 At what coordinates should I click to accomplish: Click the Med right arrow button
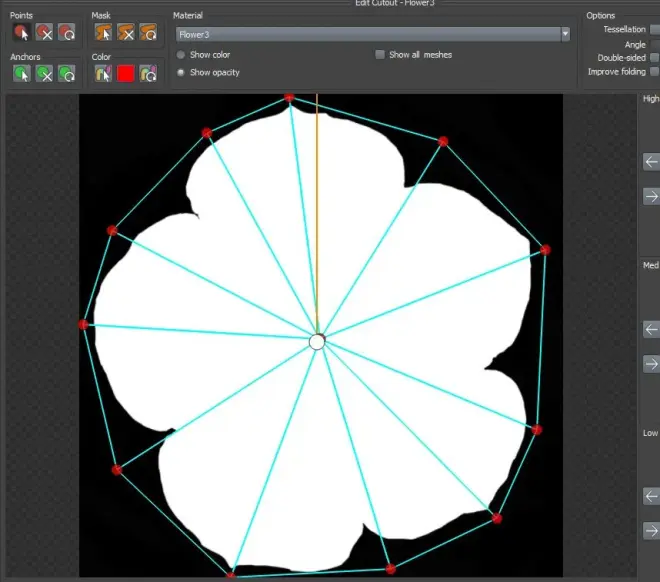point(651,364)
